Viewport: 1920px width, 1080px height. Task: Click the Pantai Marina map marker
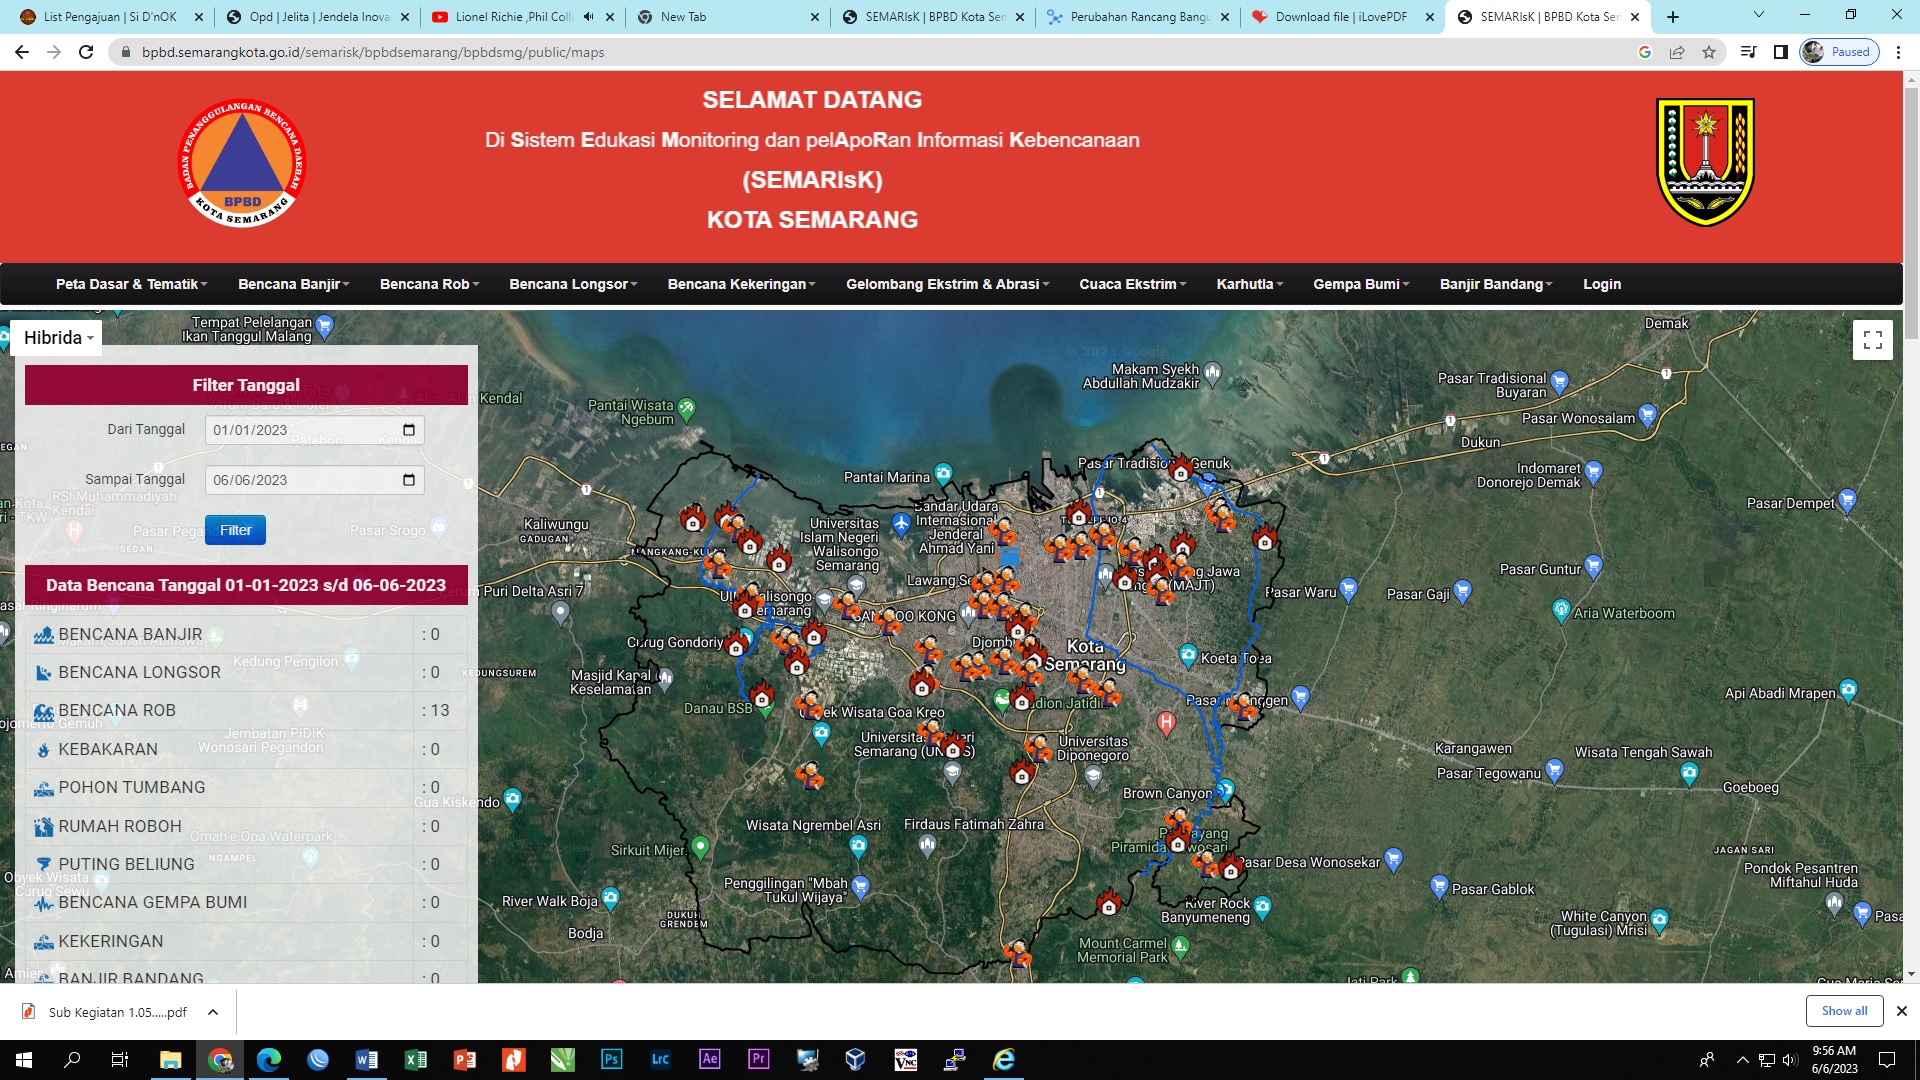(x=943, y=473)
